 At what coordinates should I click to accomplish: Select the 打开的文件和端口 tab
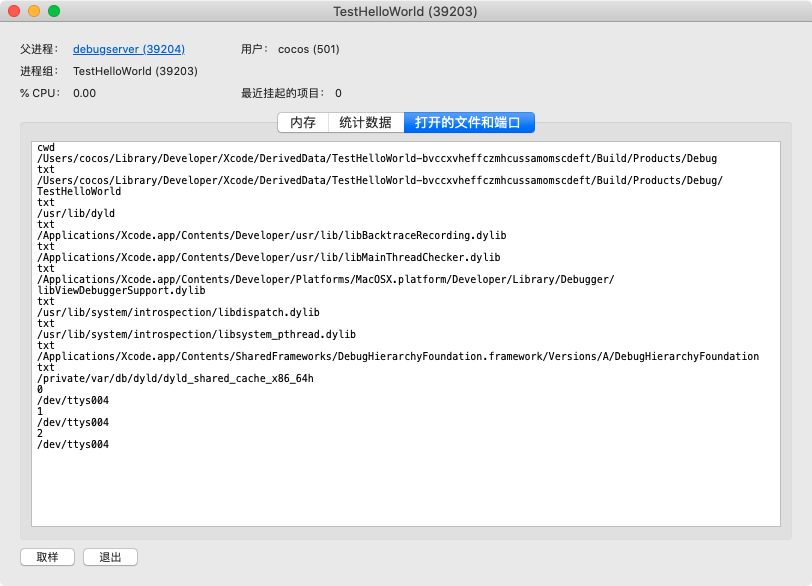(468, 123)
